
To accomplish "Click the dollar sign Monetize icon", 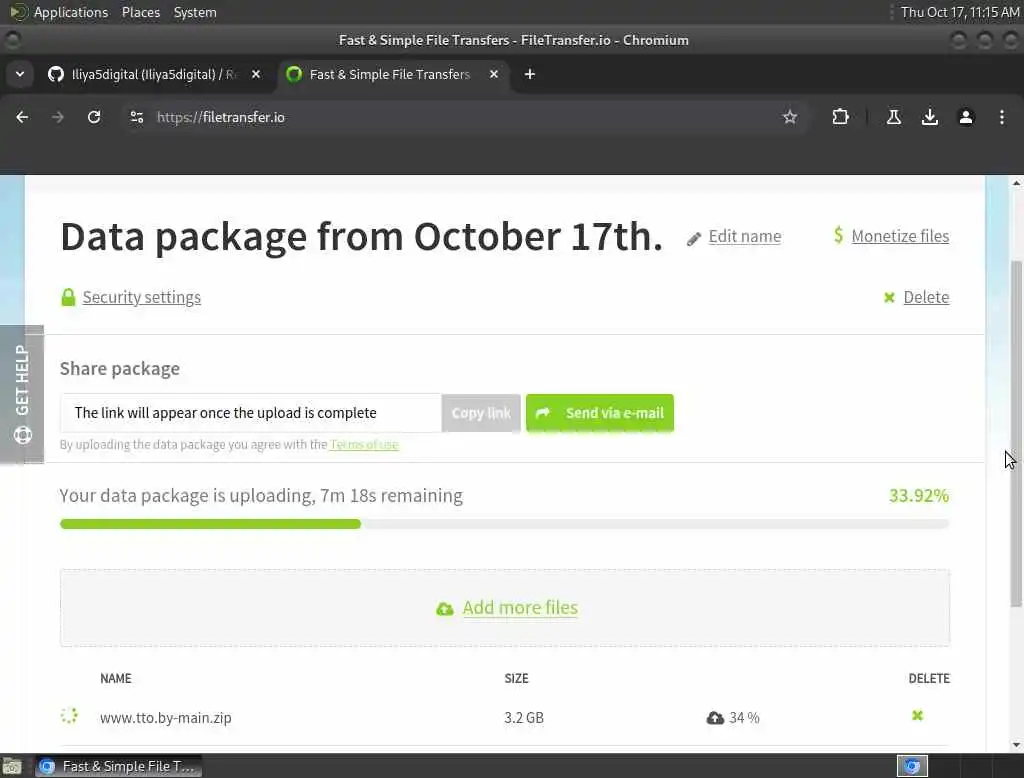I will pos(838,235).
